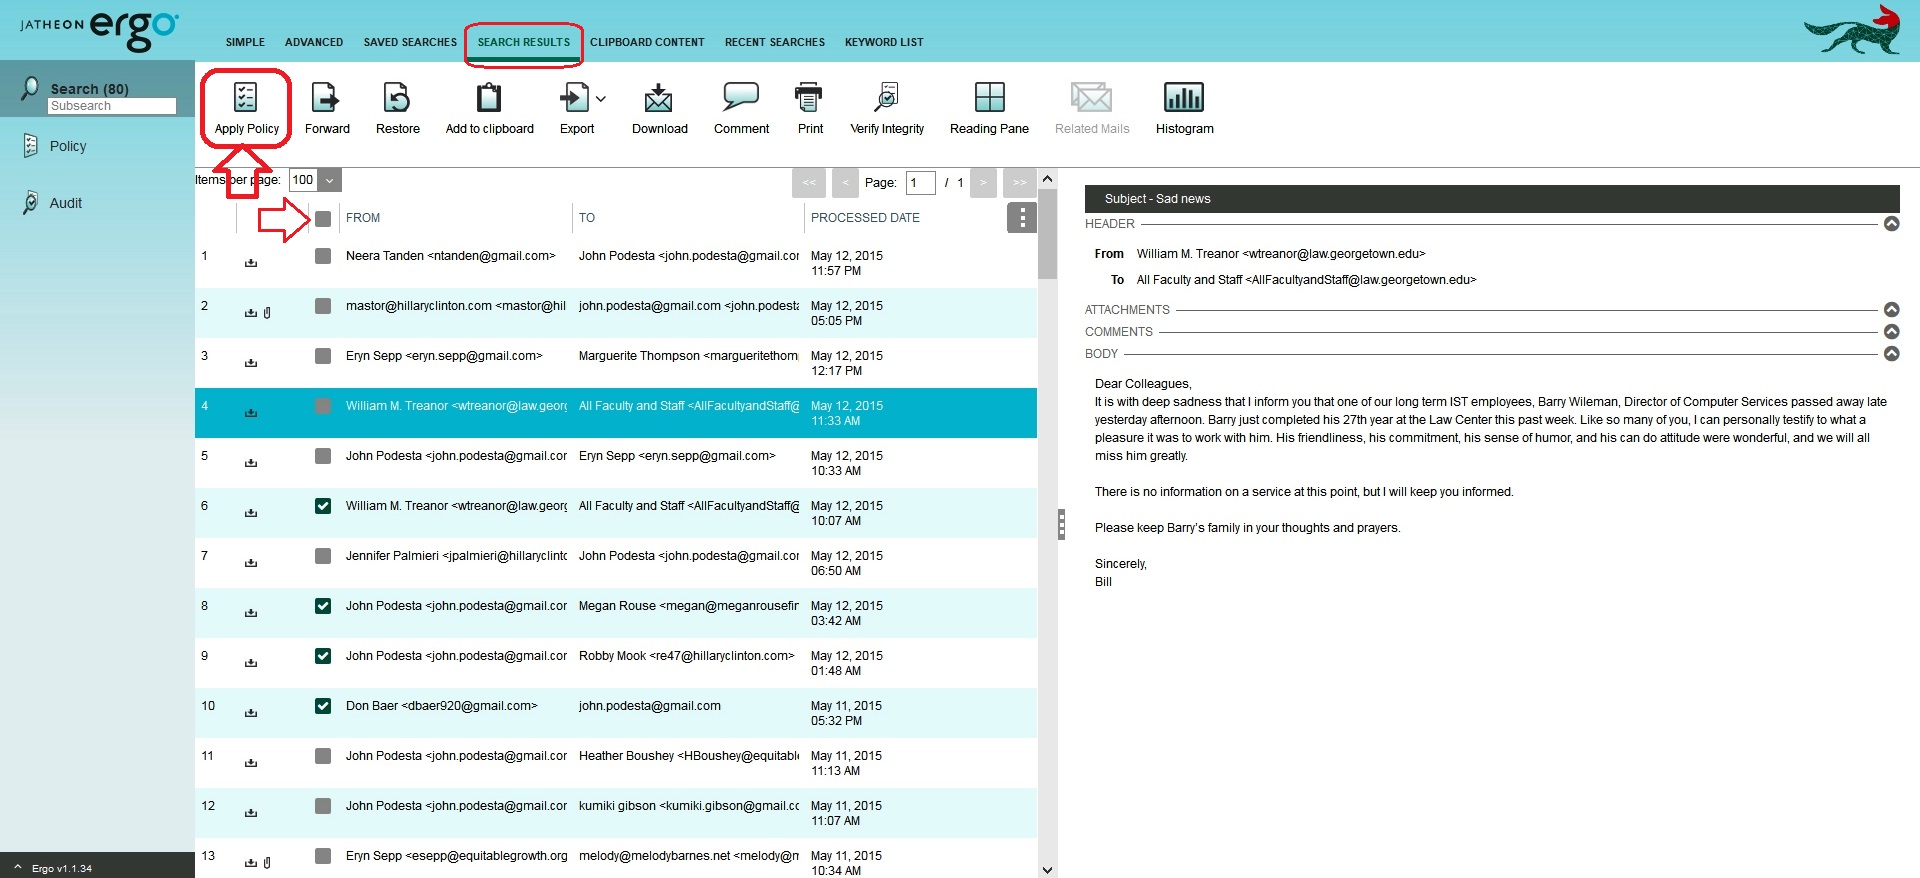Expand the ATTACHMENTS section
Image resolution: width=1920 pixels, height=878 pixels.
pos(1891,310)
